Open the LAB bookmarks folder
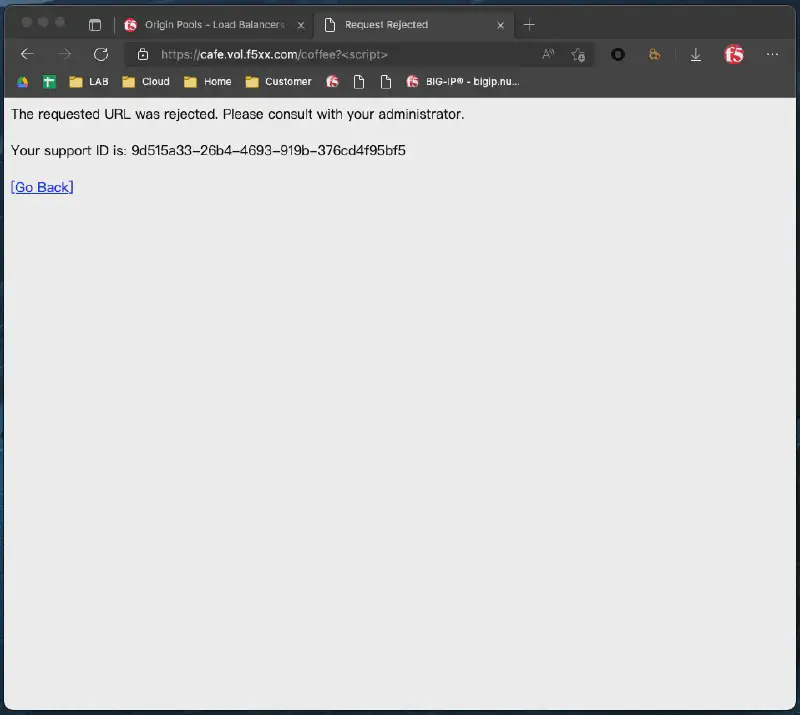This screenshot has width=800, height=715. coord(88,82)
